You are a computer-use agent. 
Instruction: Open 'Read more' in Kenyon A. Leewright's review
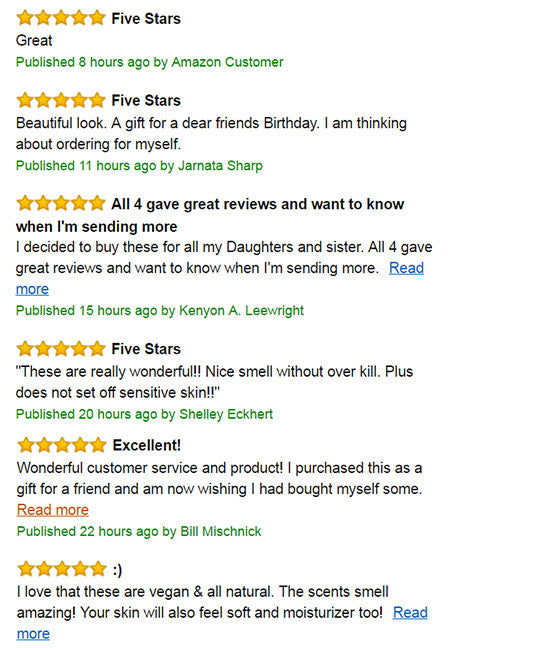coord(406,268)
